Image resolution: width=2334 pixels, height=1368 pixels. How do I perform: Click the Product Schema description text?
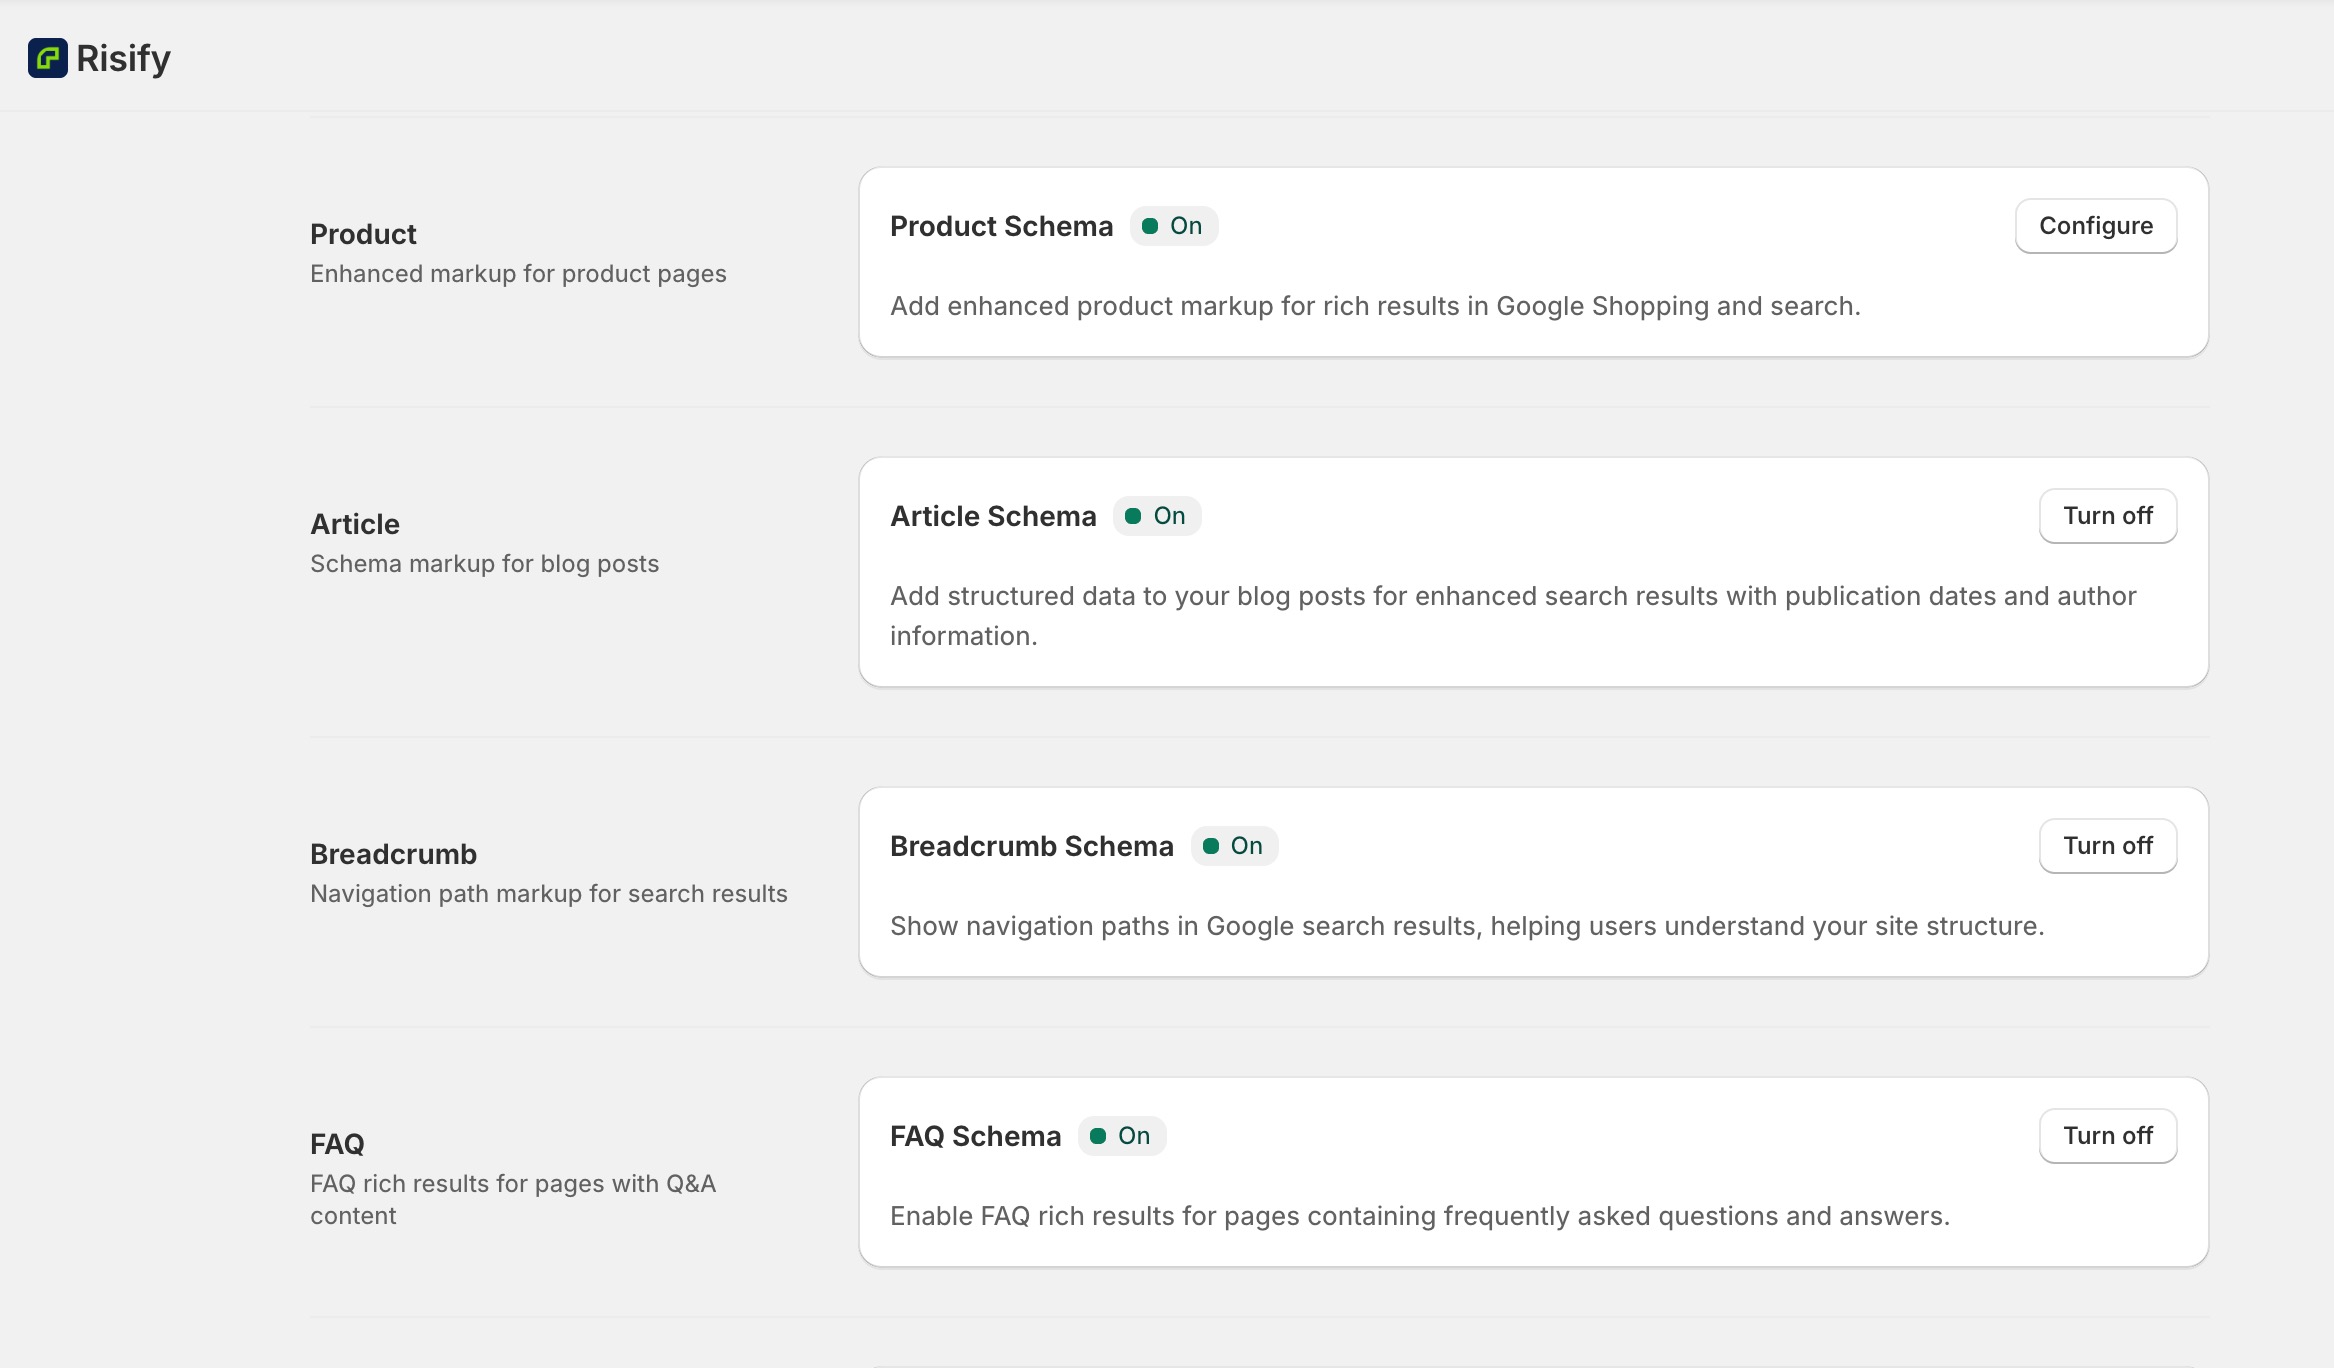pyautogui.click(x=1377, y=306)
